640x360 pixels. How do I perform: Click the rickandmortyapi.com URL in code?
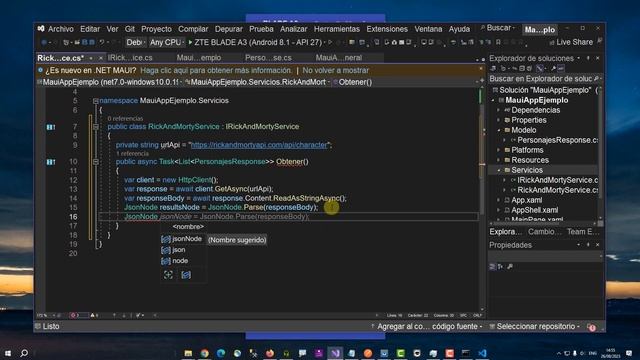tap(259, 145)
